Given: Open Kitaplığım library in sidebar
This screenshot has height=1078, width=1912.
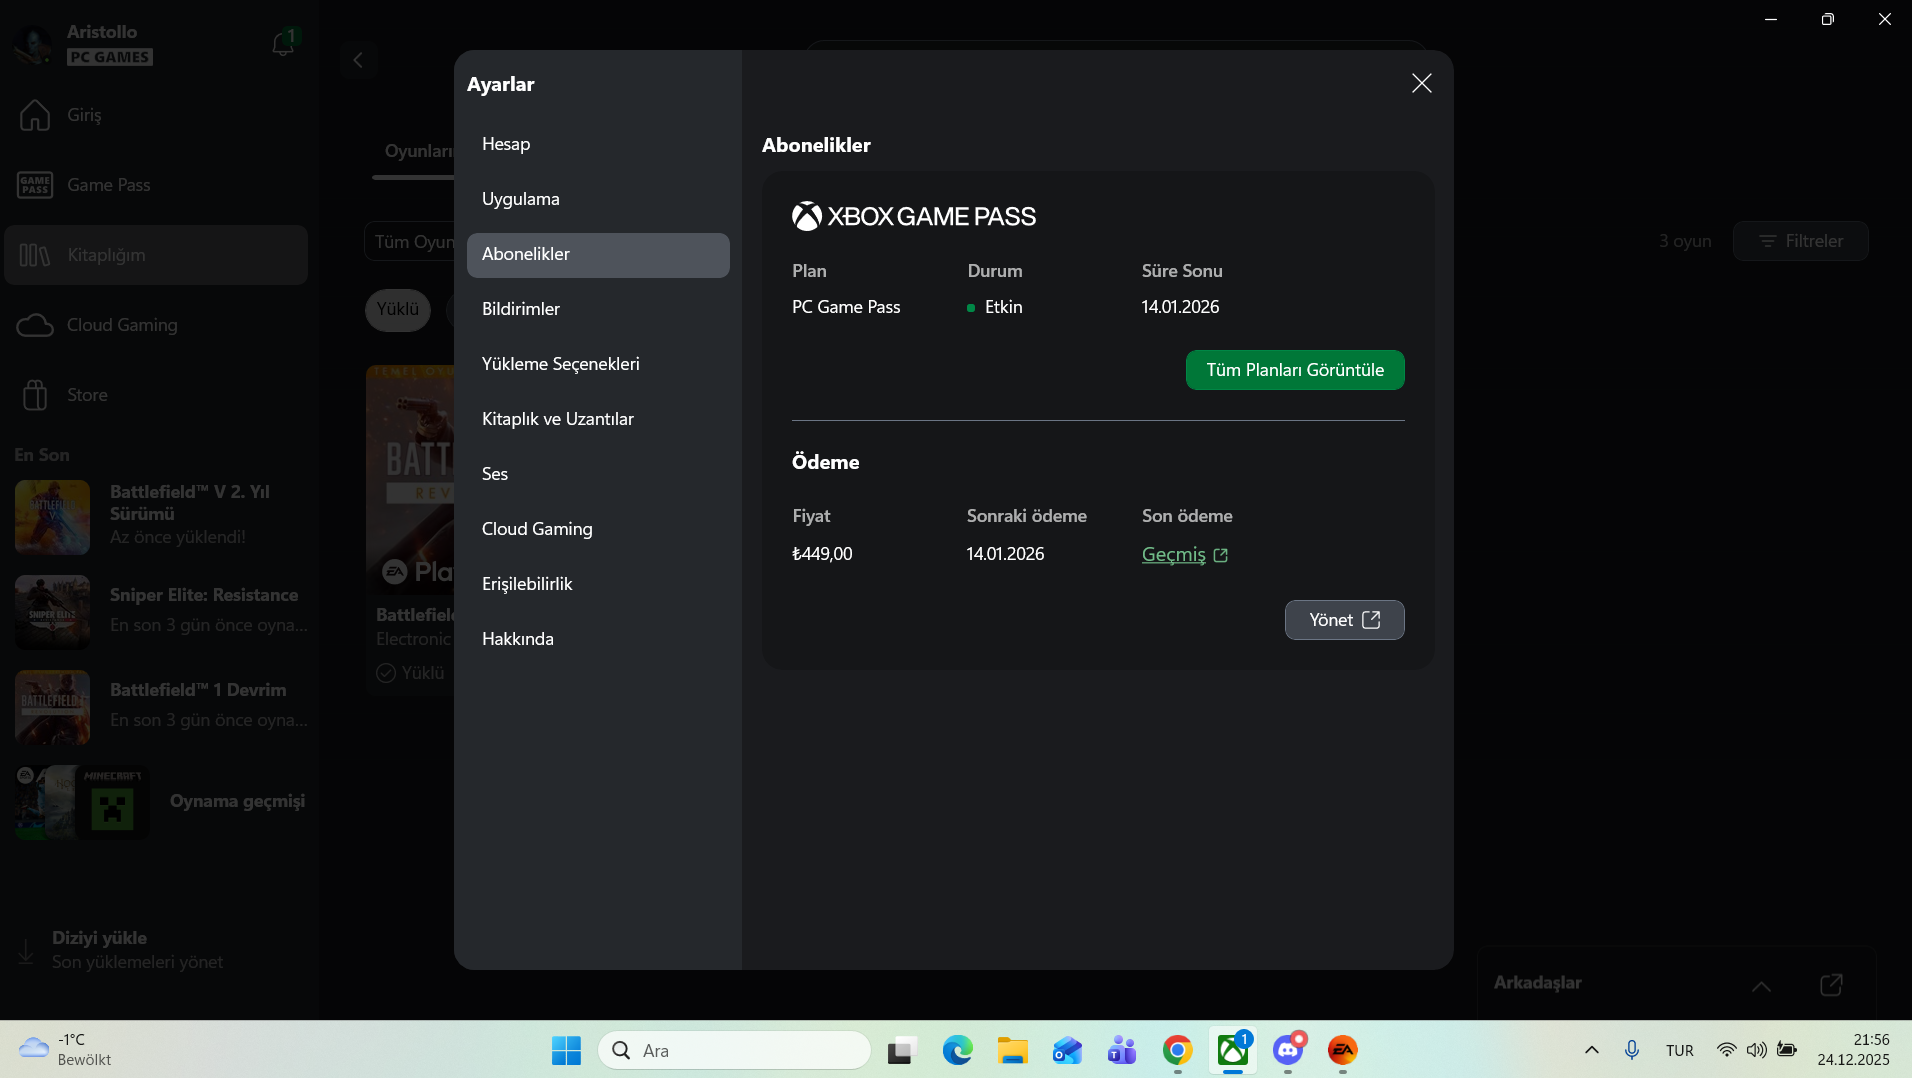Looking at the screenshot, I should point(155,255).
